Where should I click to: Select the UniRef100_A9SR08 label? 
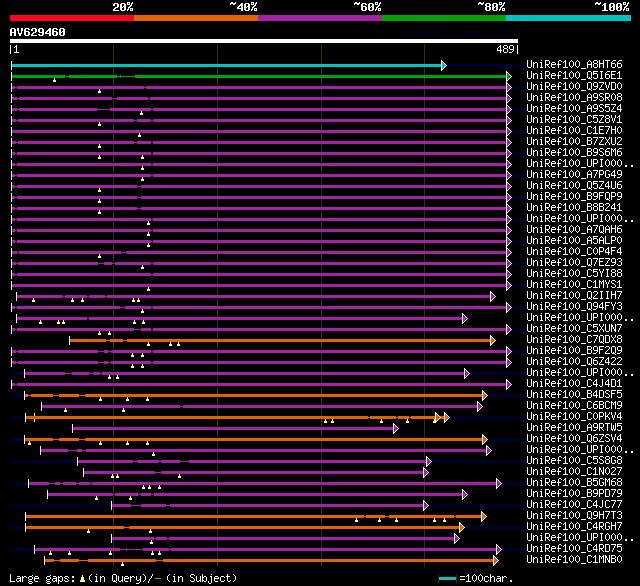[574, 98]
